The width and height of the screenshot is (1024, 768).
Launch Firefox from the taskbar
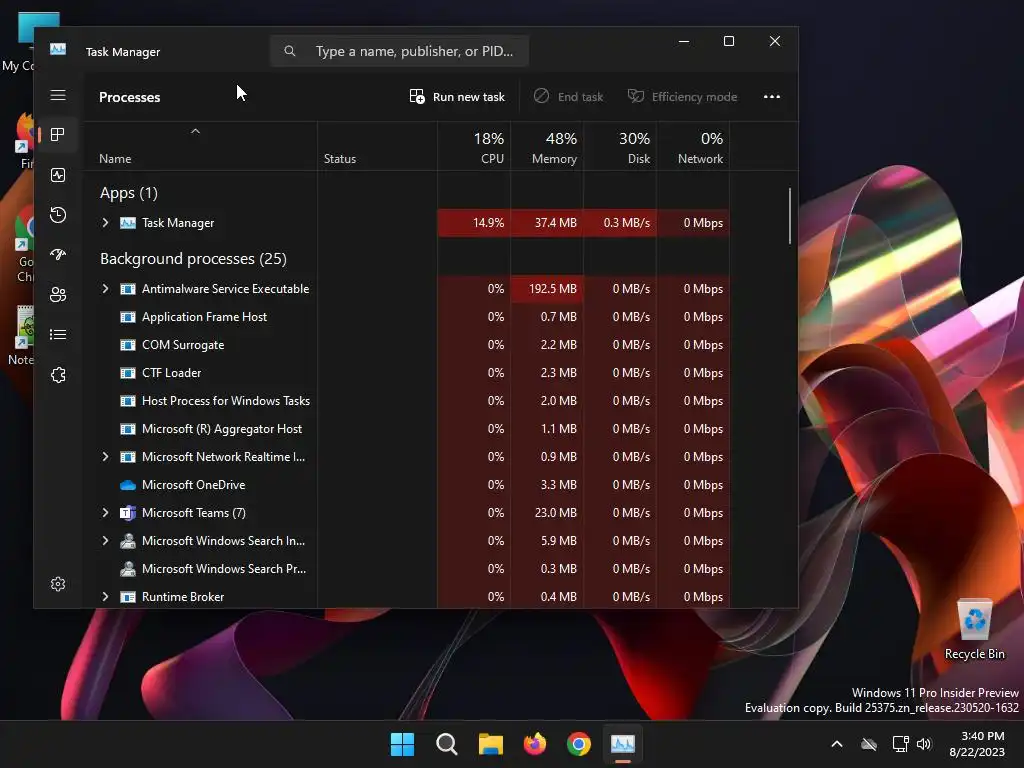[535, 744]
